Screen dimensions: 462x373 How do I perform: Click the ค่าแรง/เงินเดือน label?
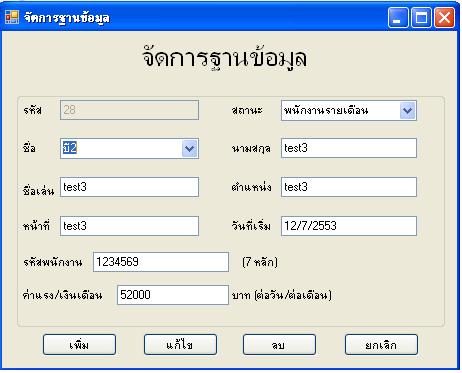click(62, 295)
